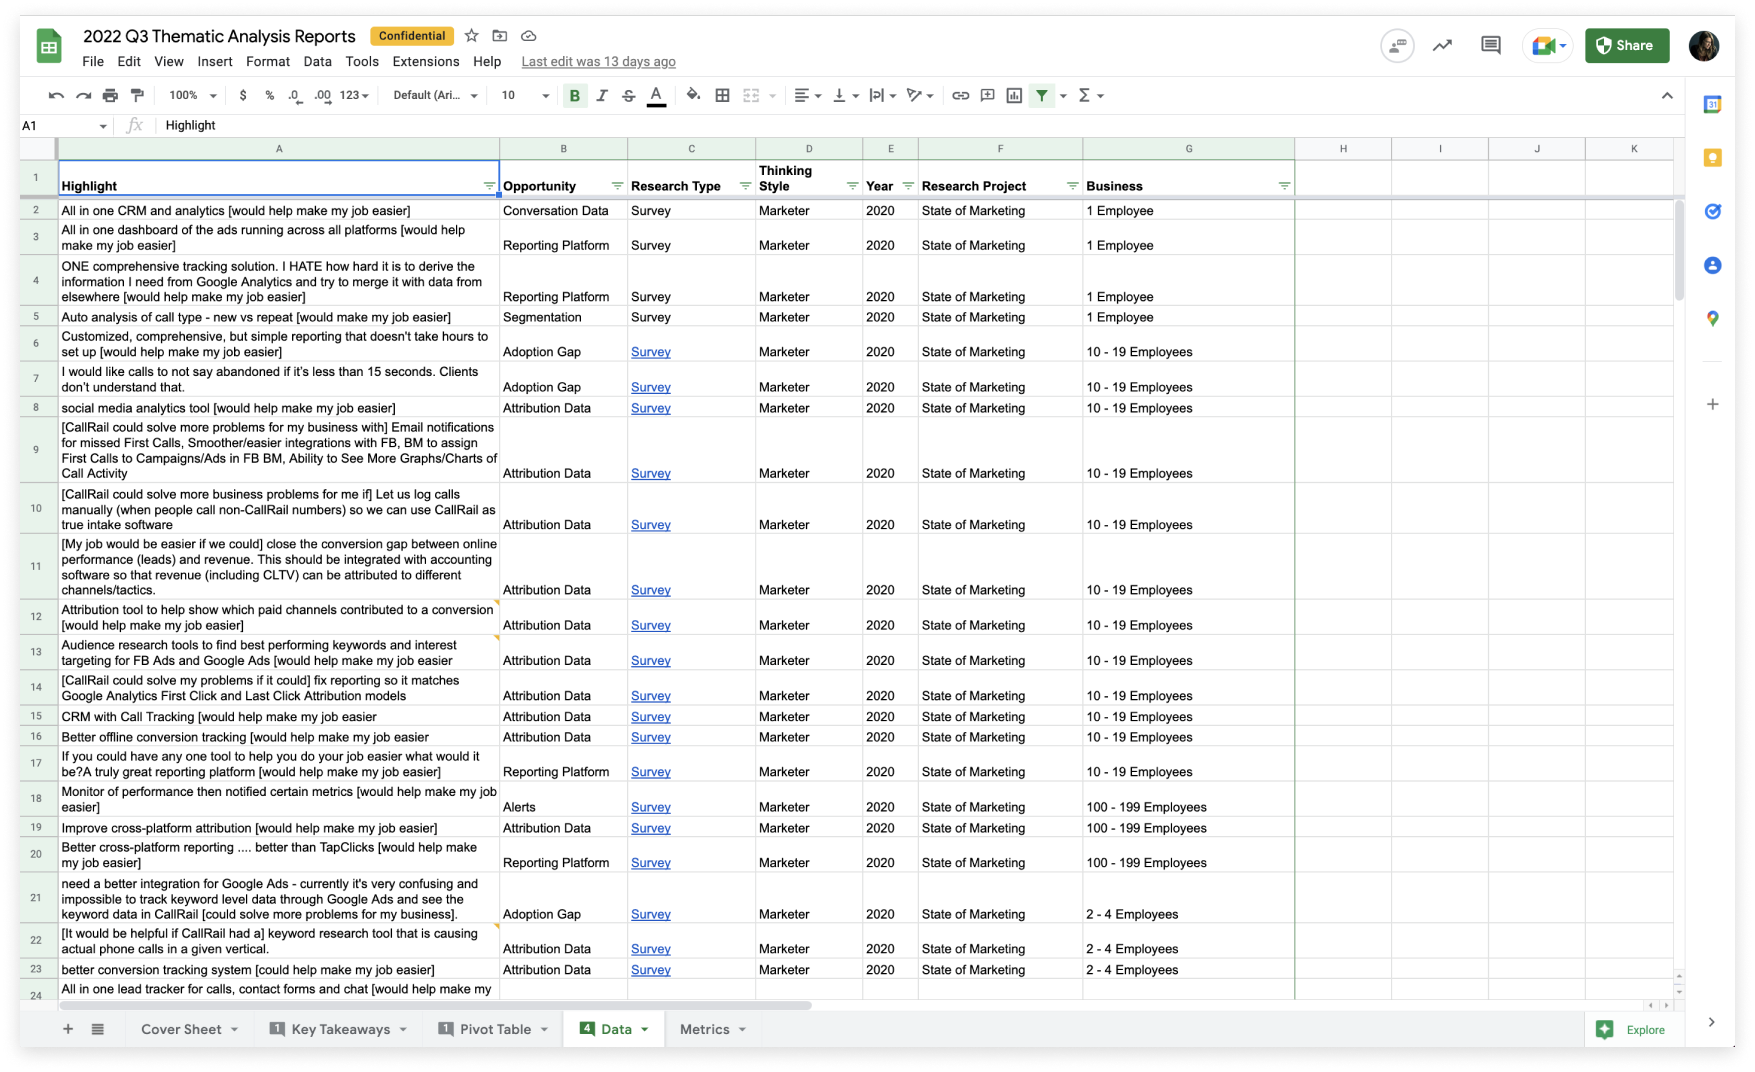Format as currency with dollar icon
Screen dimensions: 1755x1072
(243, 96)
